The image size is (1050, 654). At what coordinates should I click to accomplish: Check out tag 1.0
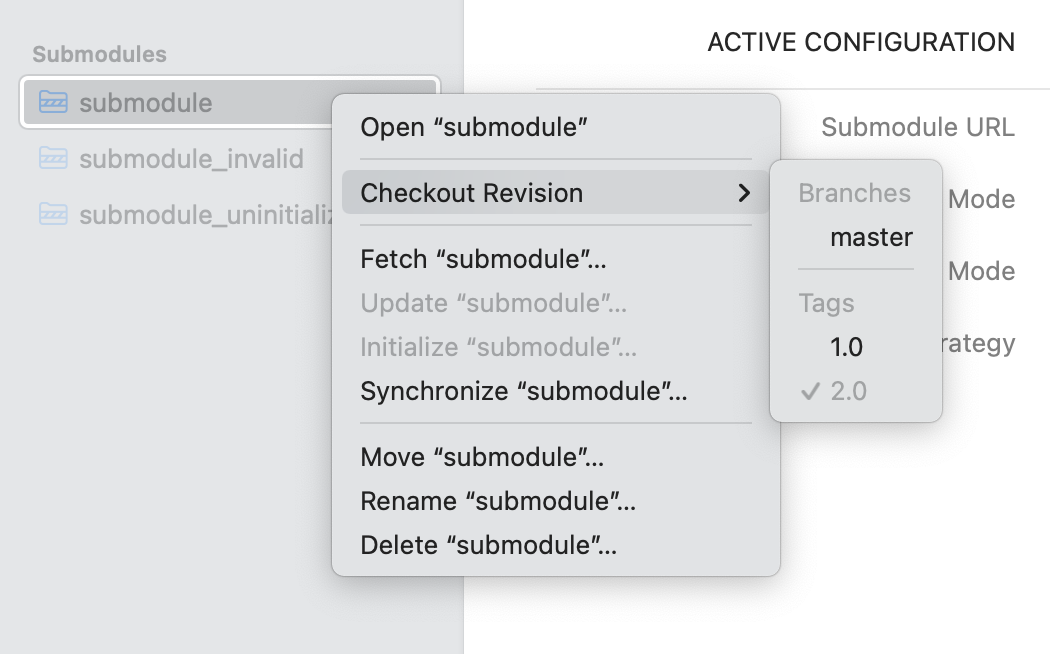(846, 347)
